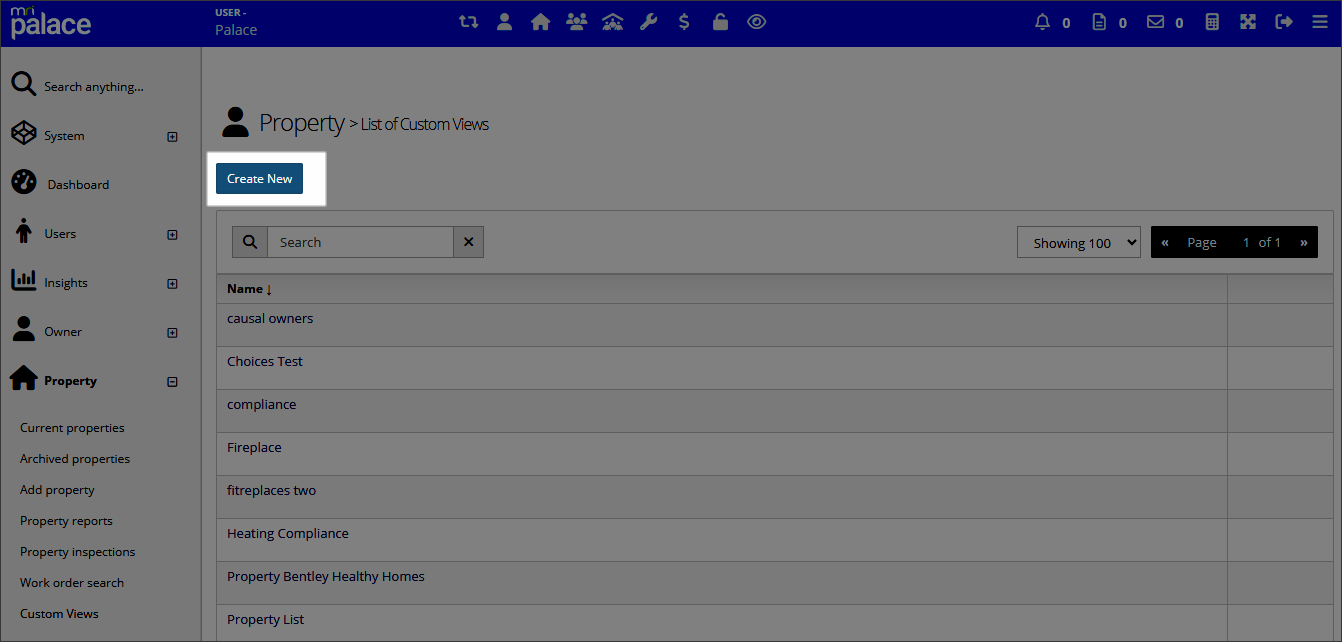Click the System cube icon in sidebar

pyautogui.click(x=24, y=134)
